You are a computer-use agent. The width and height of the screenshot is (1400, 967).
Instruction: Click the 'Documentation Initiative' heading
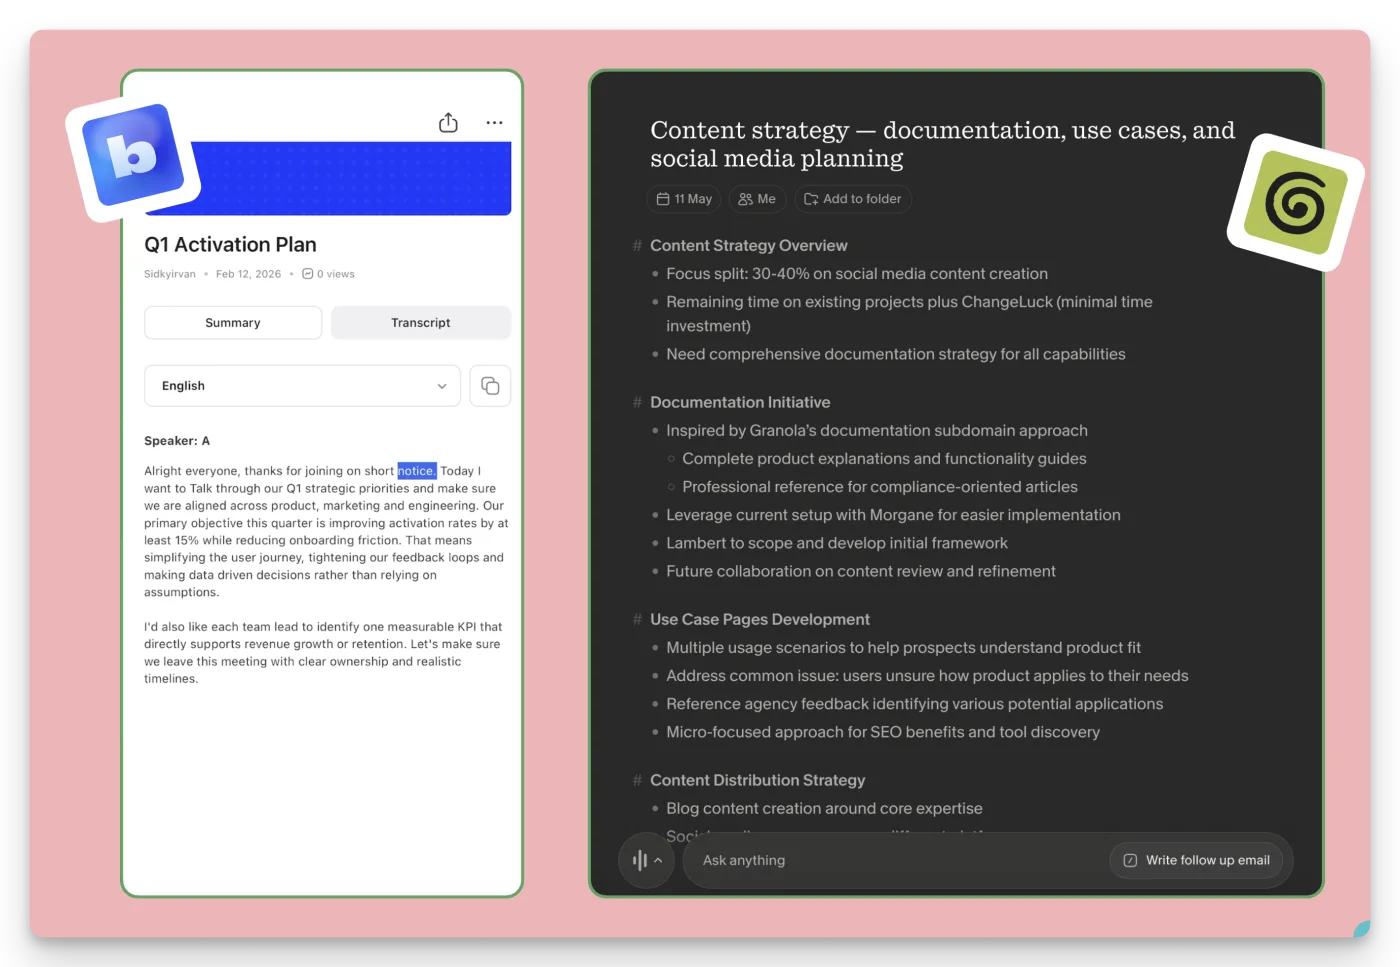(740, 402)
